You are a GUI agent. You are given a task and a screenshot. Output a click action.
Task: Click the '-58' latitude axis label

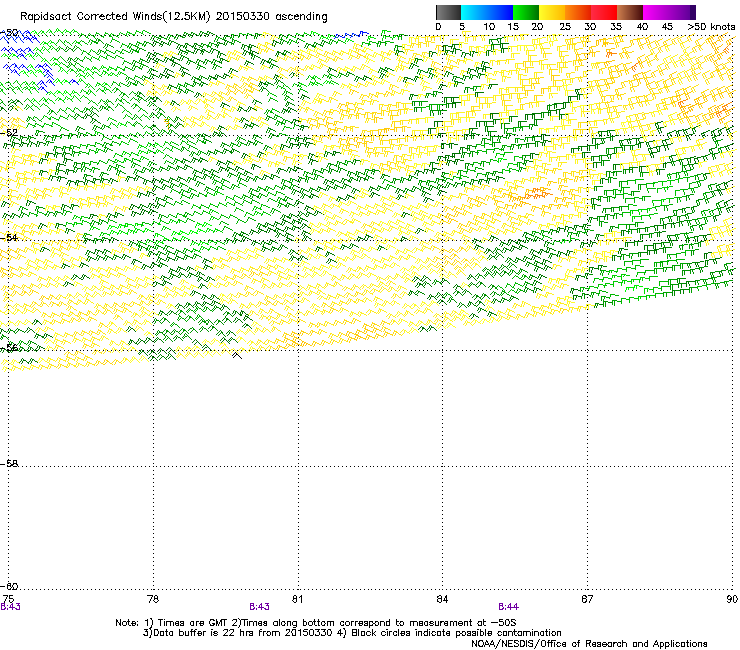(x=9, y=464)
